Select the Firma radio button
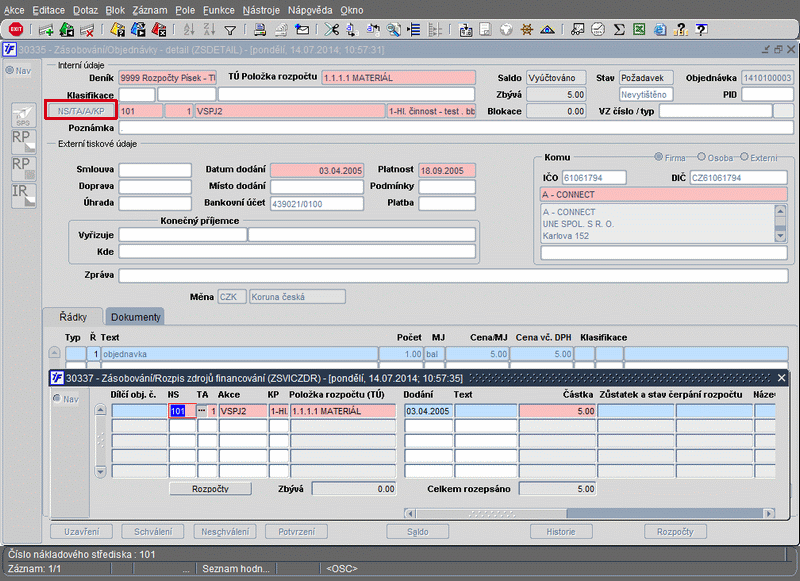The image size is (800, 581). click(657, 158)
